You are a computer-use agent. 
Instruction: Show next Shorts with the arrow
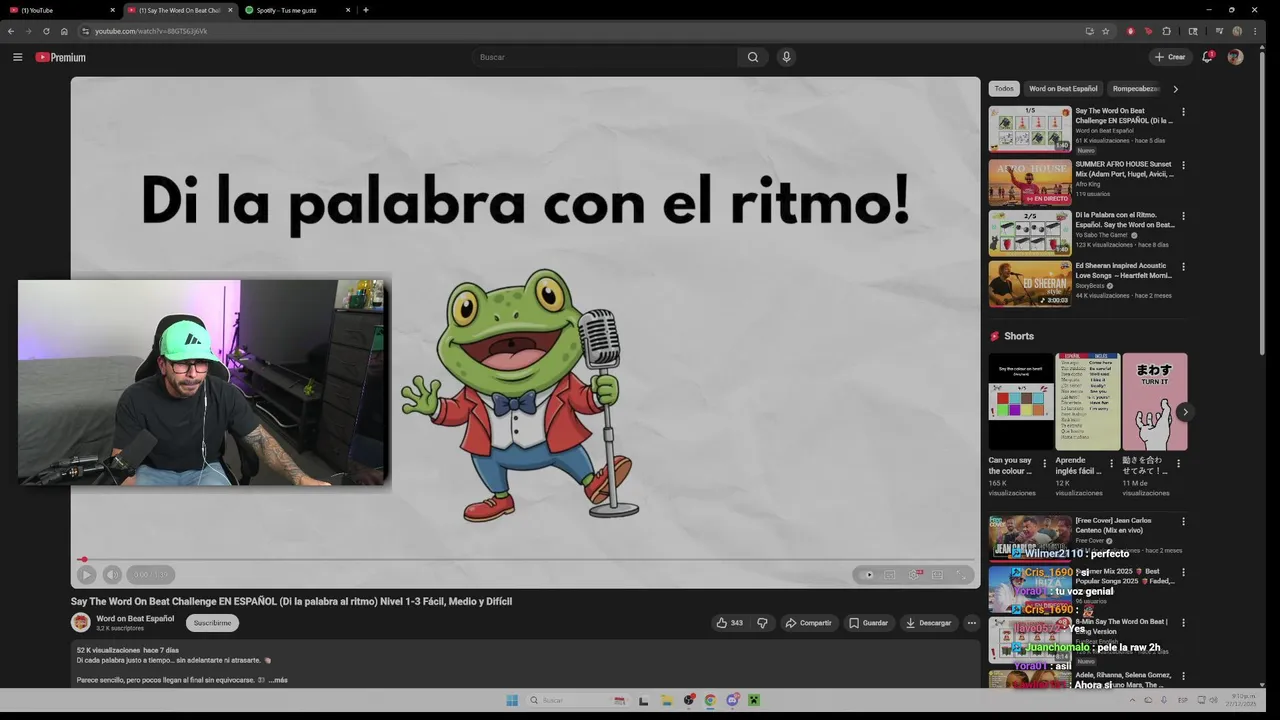(x=1185, y=412)
